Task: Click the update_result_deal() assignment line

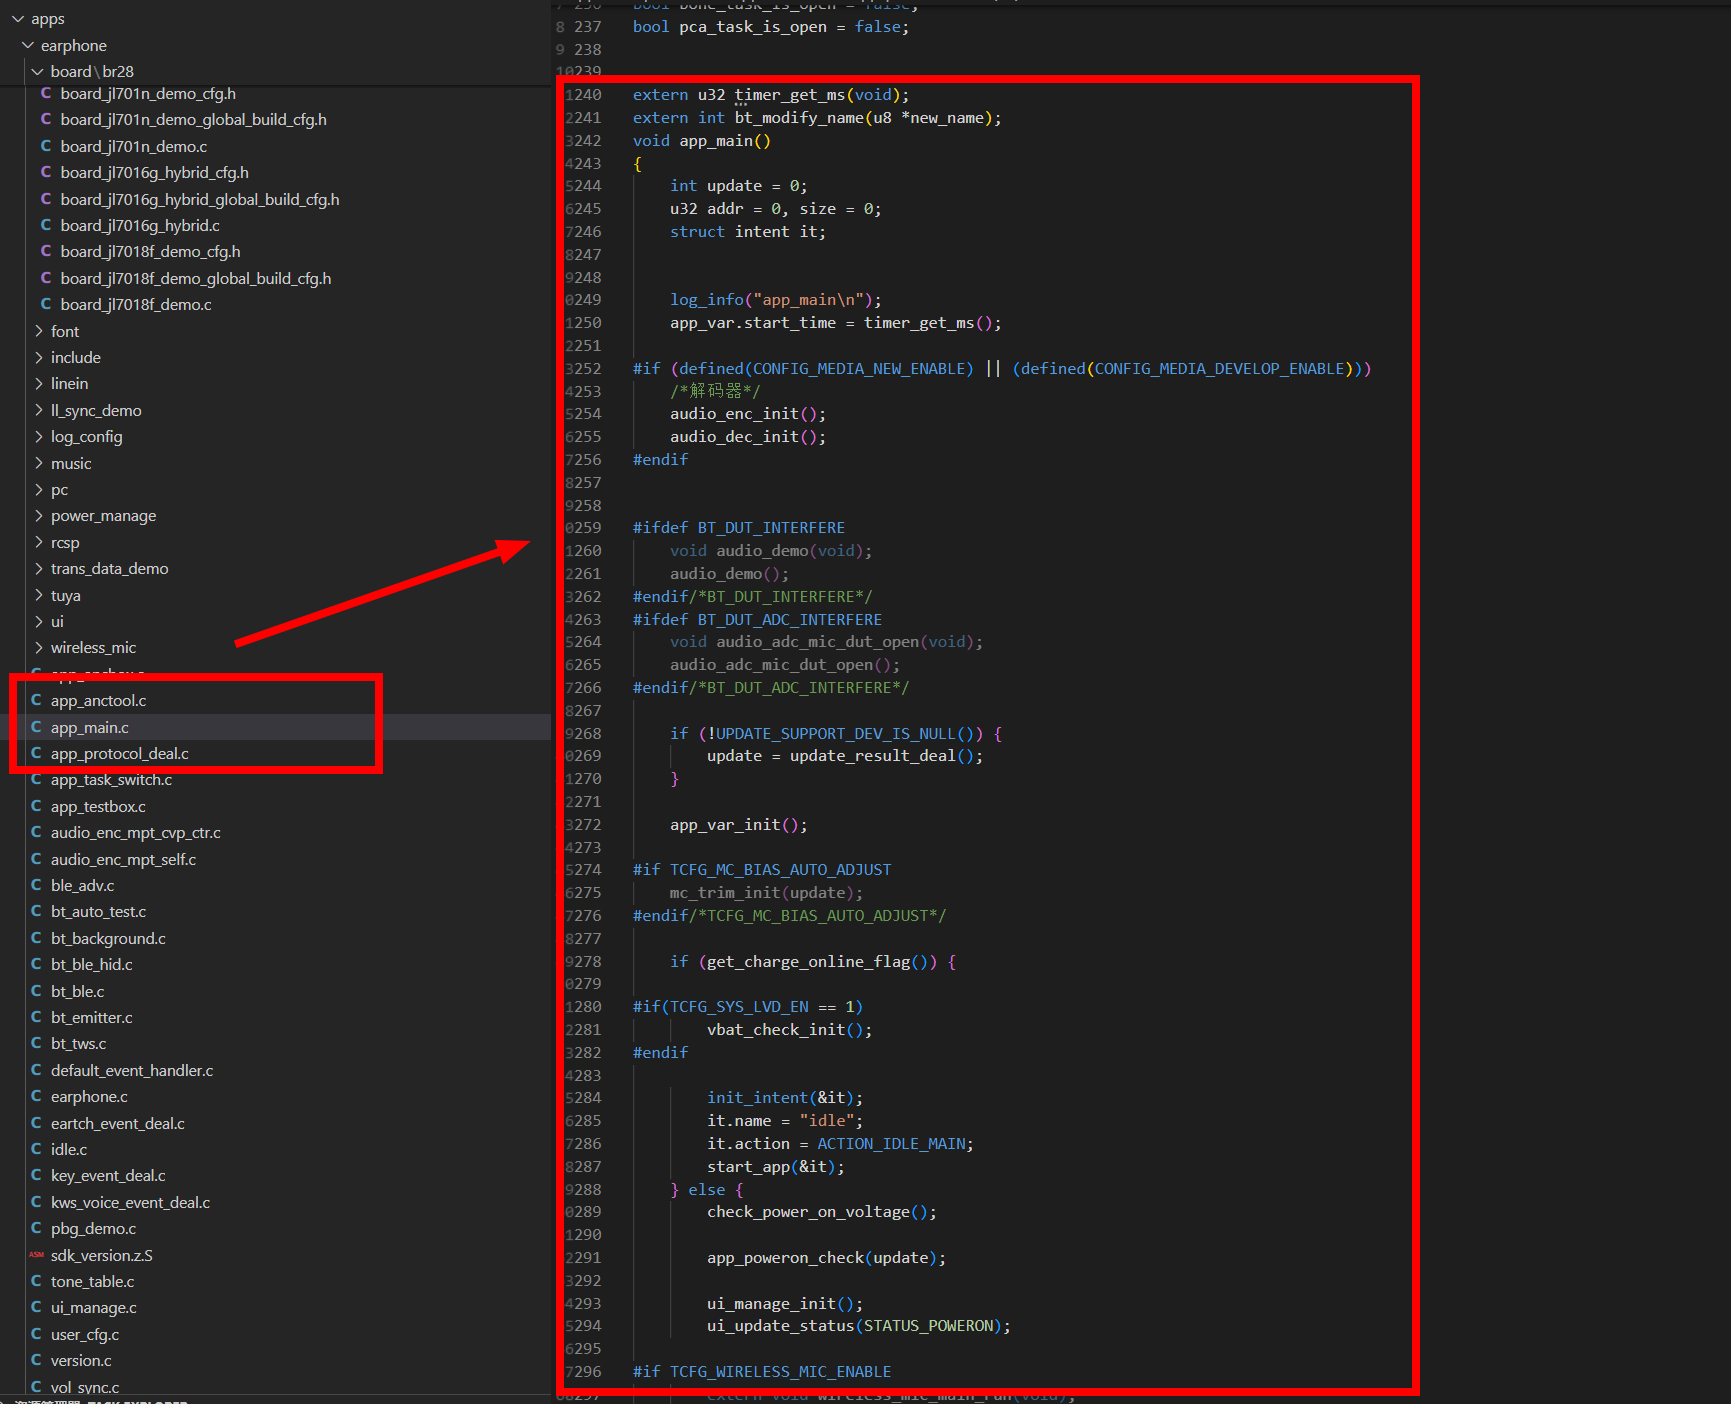Action: tap(845, 756)
